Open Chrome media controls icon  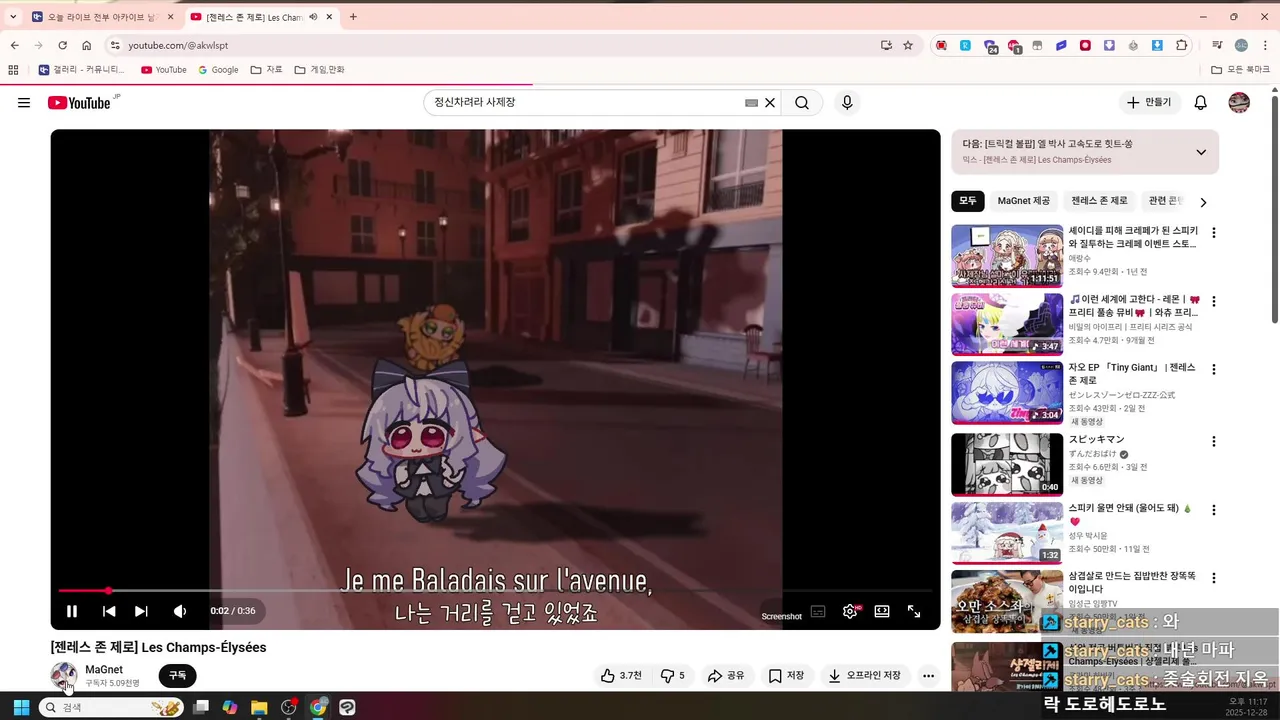pyautogui.click(x=1217, y=45)
